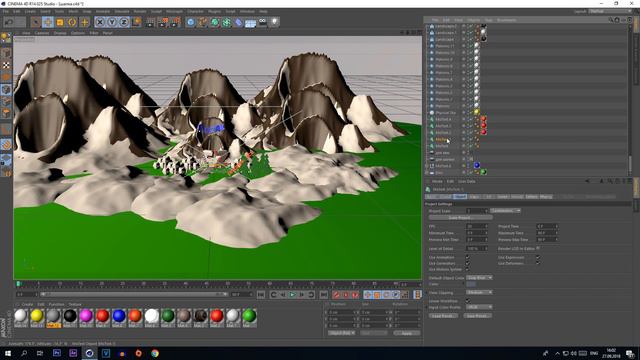Click the Floor environment icon
This screenshot has height=360, width=640.
pos(251,22)
